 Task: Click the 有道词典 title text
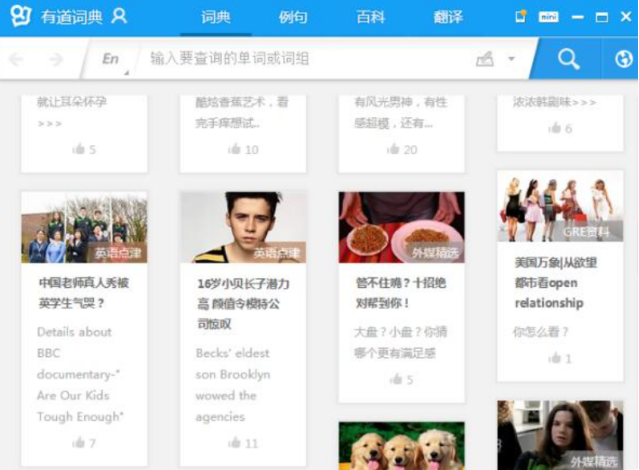click(72, 17)
